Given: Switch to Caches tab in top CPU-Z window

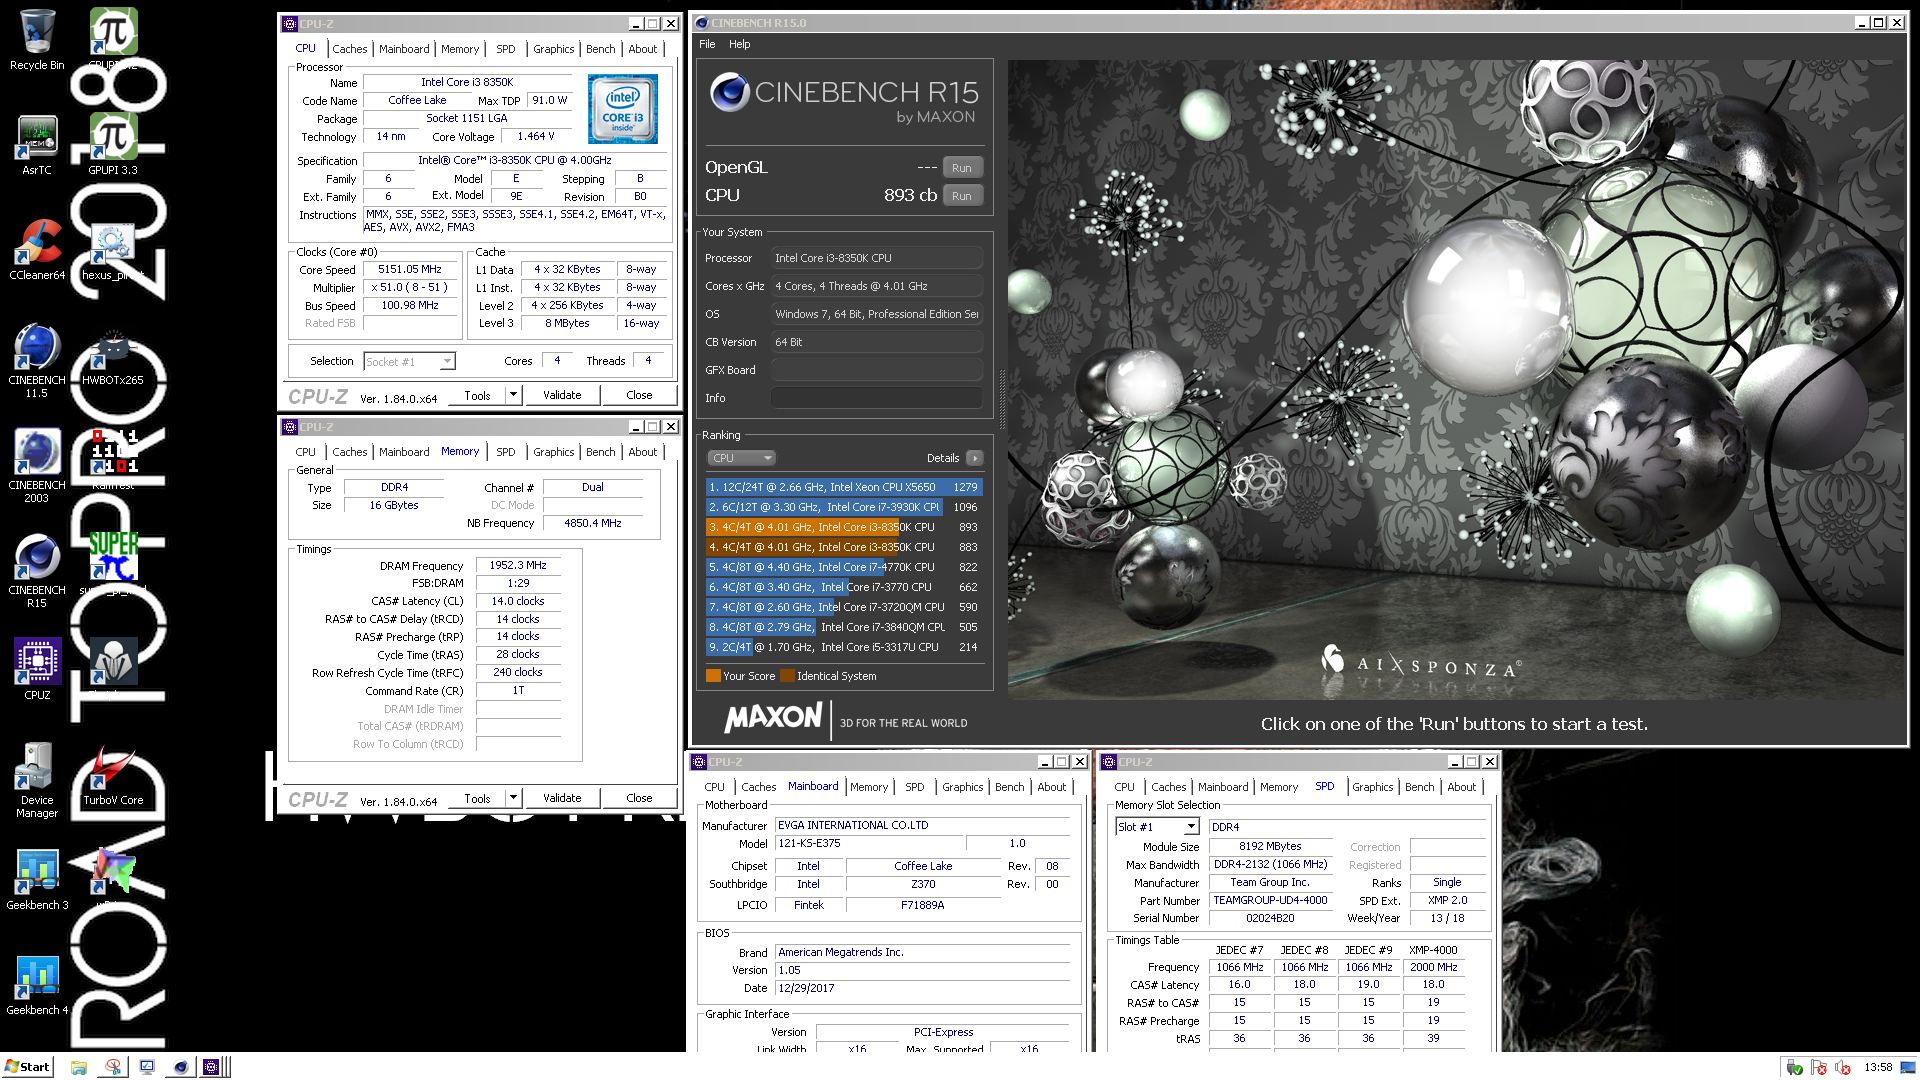Looking at the screenshot, I should point(350,49).
